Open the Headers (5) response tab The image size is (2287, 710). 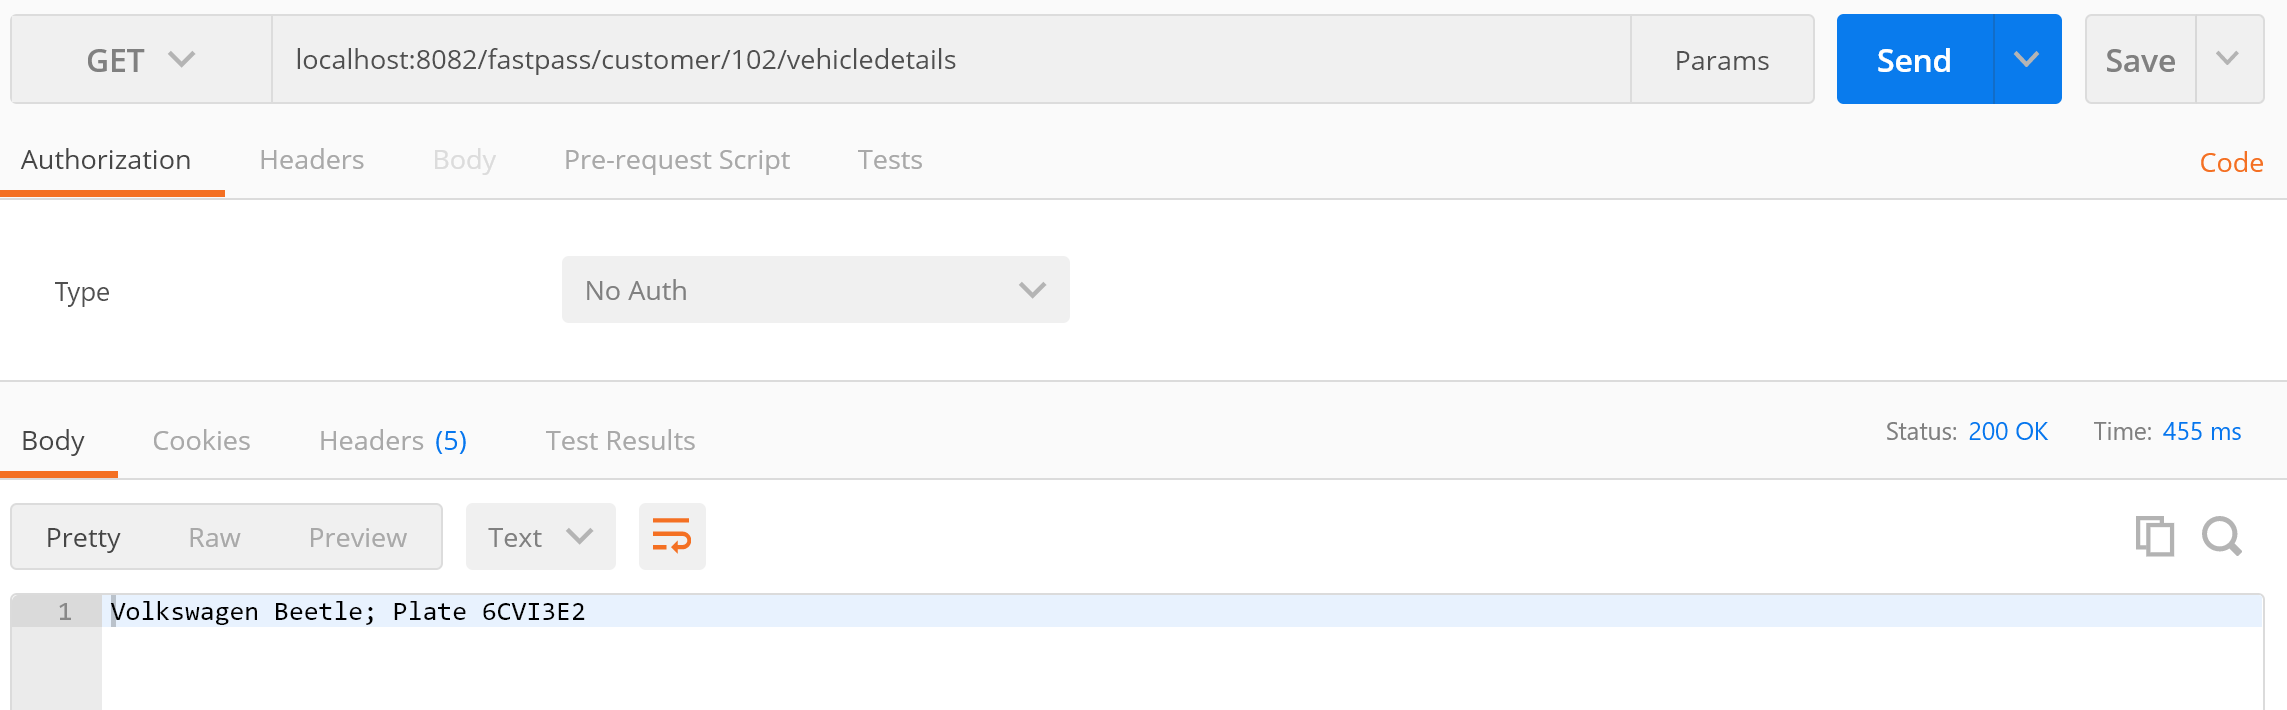tap(391, 440)
